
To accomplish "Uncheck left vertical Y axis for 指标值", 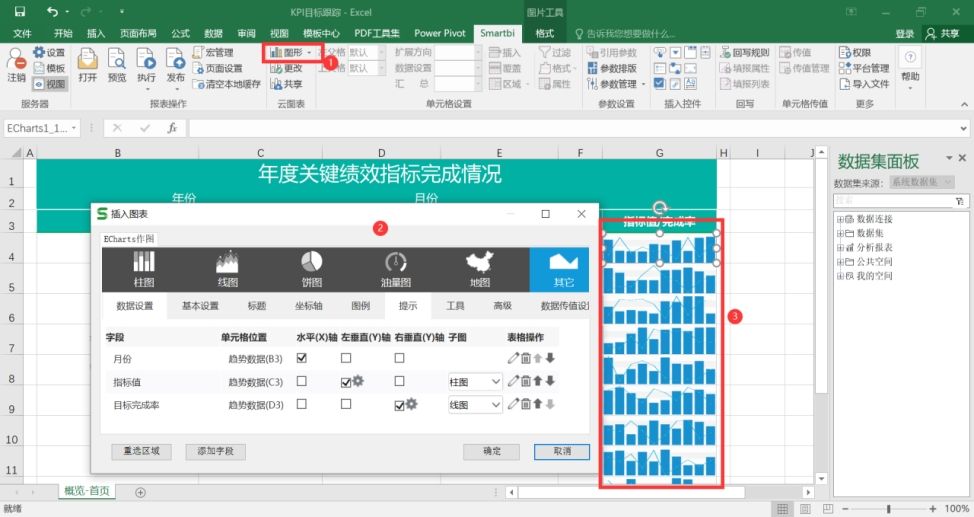I will [346, 382].
